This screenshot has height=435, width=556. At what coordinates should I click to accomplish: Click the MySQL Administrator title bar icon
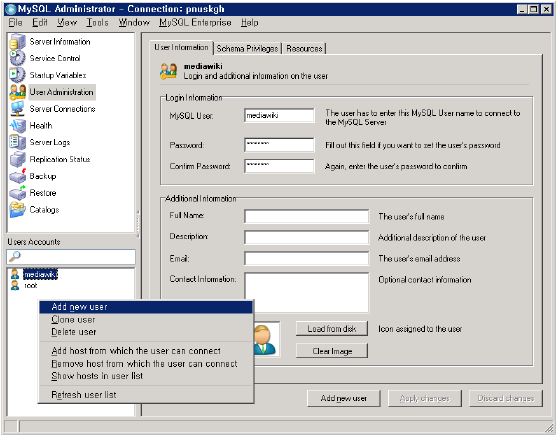[11, 9]
